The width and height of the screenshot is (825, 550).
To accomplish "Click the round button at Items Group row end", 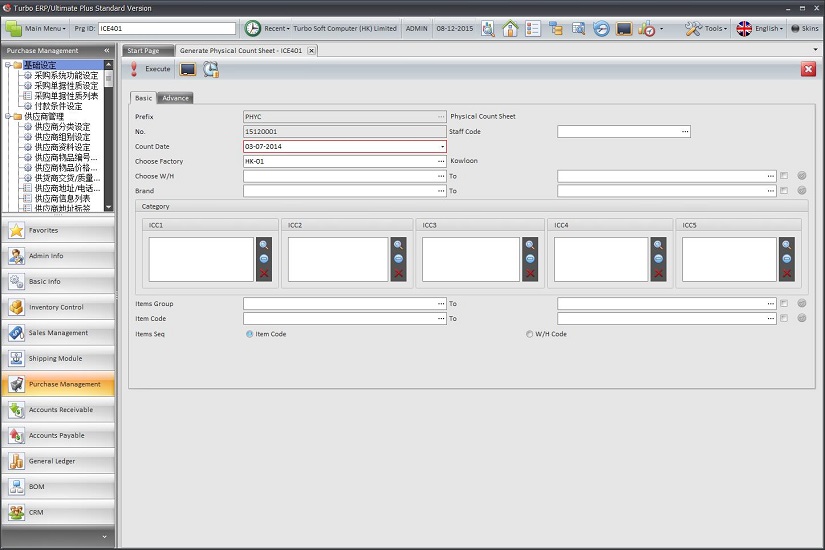I will (802, 303).
